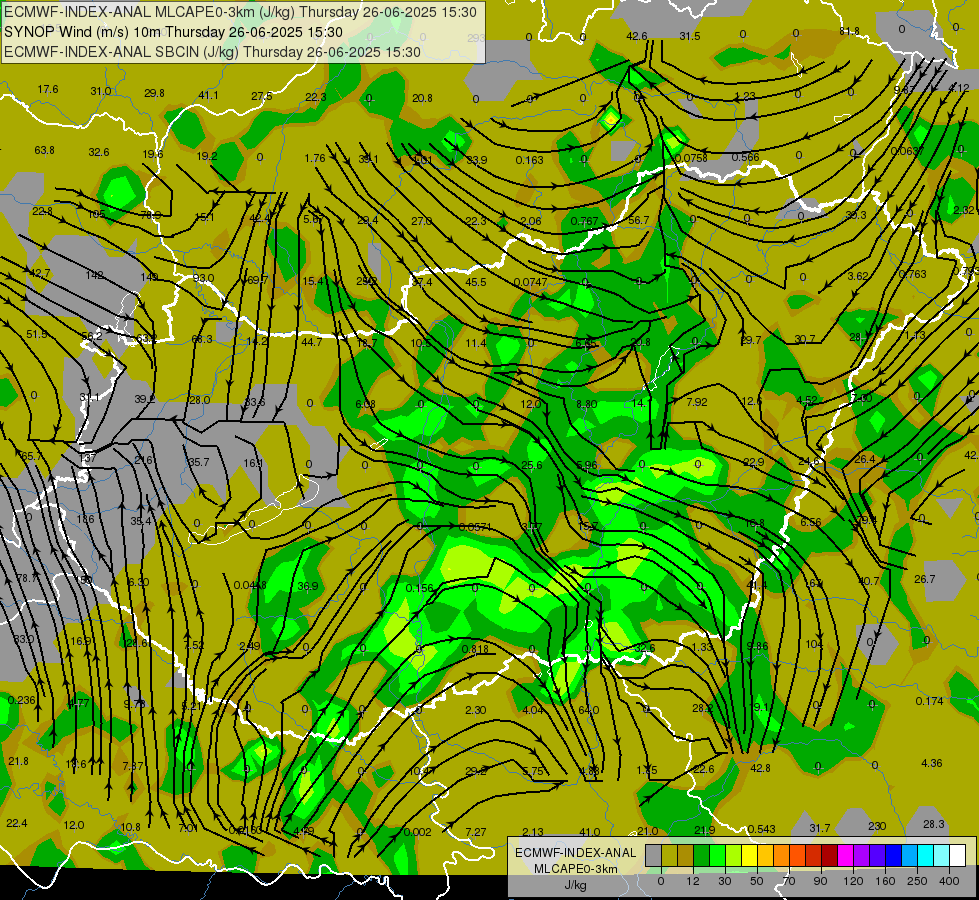Select legend scale label 160
The width and height of the screenshot is (979, 900).
885,881
